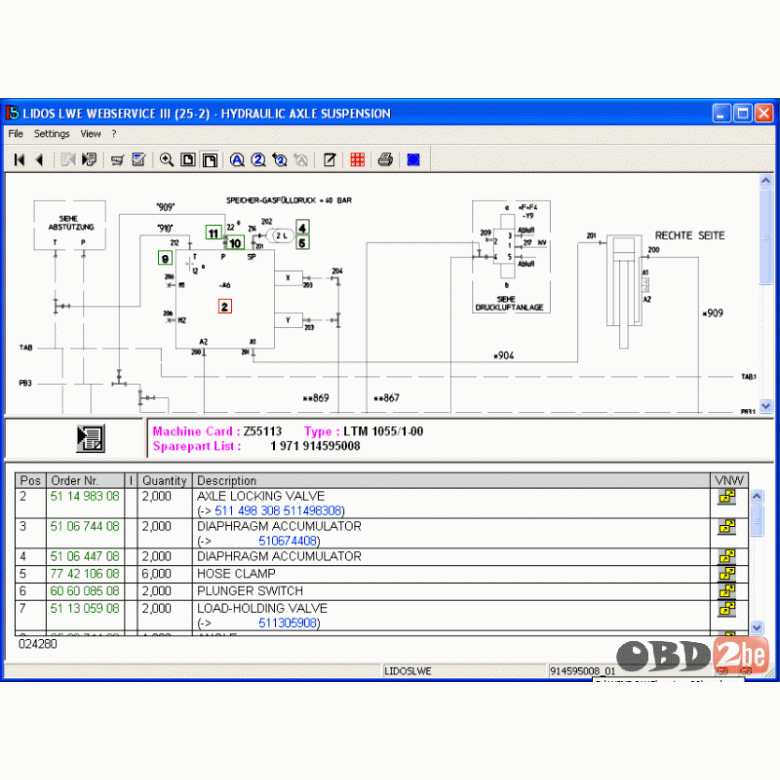Click the number 2 with arrow icon
780x780 pixels.
point(280,160)
